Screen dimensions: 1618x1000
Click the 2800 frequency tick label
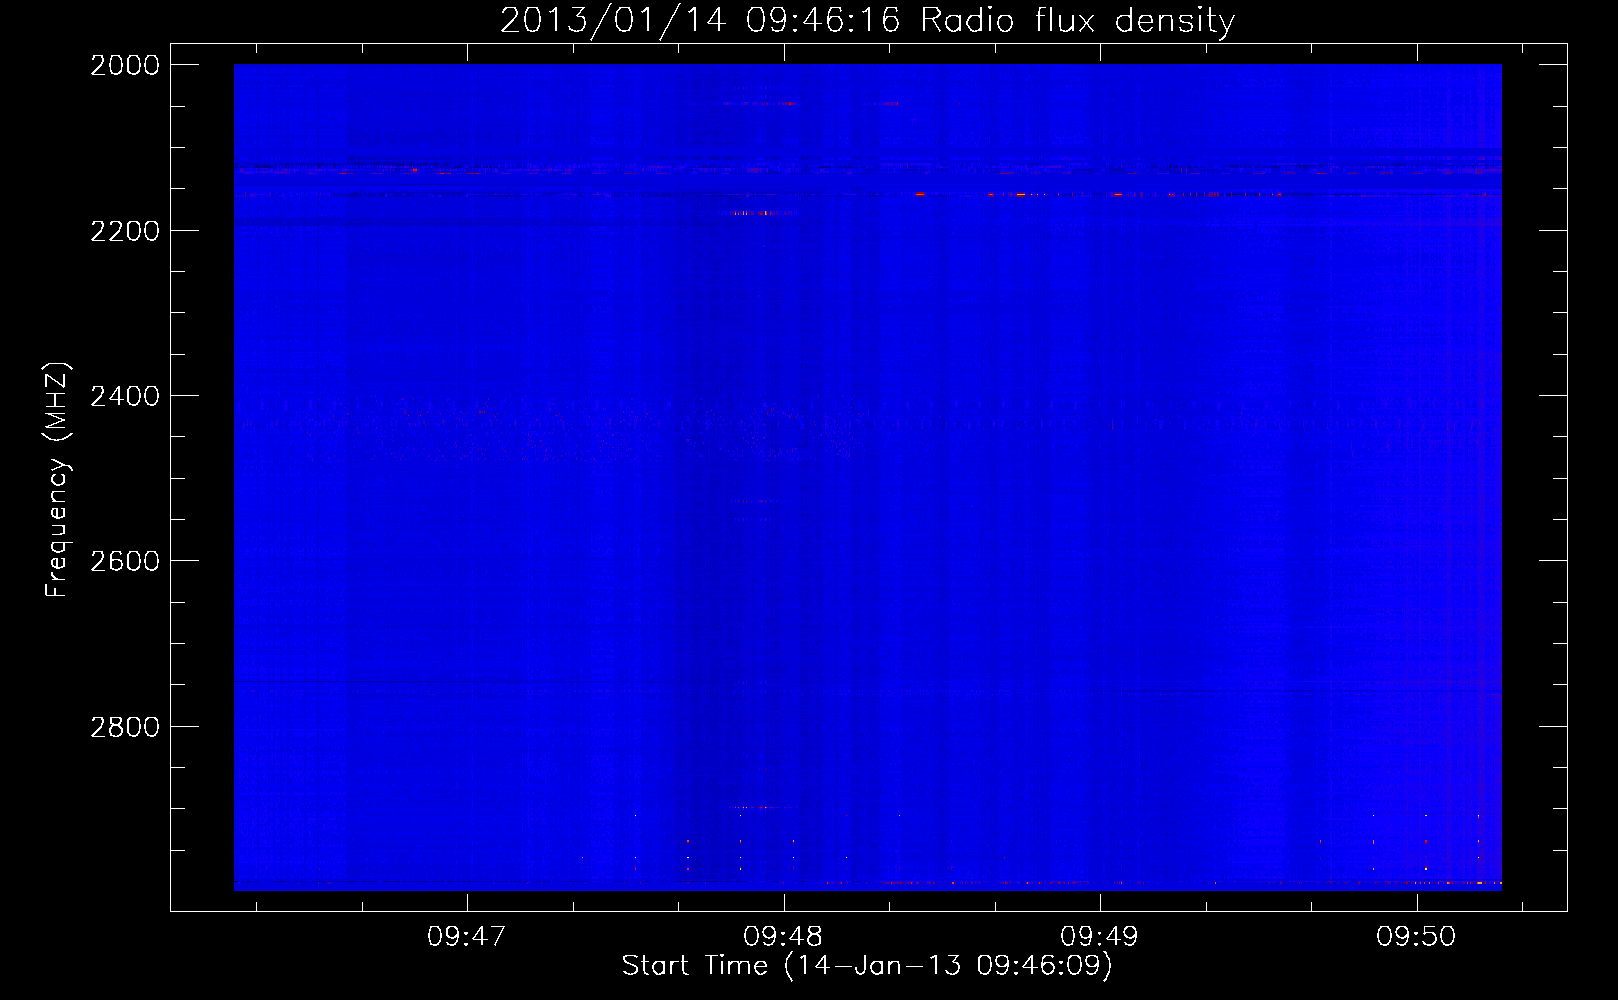click(125, 727)
